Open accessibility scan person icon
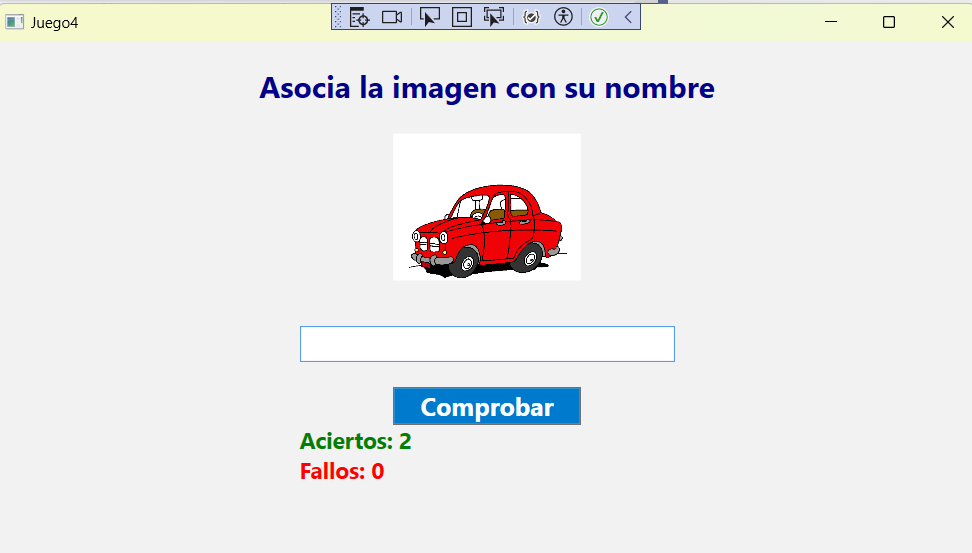Image resolution: width=972 pixels, height=553 pixels. pos(563,17)
